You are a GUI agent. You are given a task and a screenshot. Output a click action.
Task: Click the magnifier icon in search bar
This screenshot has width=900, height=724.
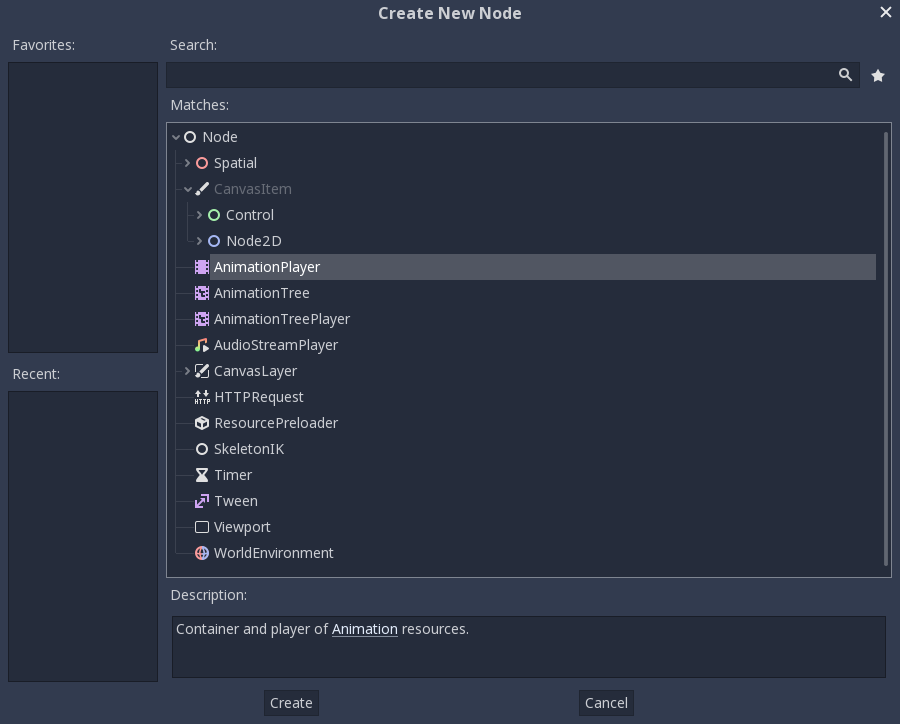click(845, 74)
